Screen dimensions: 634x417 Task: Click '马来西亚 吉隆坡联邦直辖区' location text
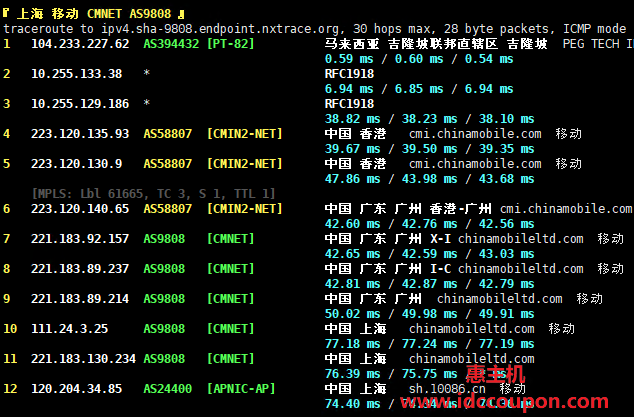tap(411, 44)
